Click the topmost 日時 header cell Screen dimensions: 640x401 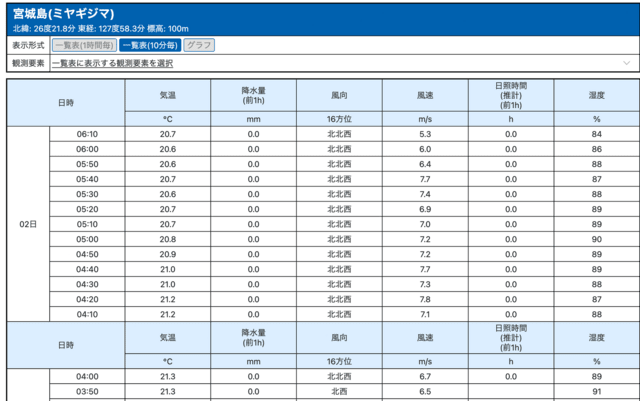pyautogui.click(x=65, y=103)
